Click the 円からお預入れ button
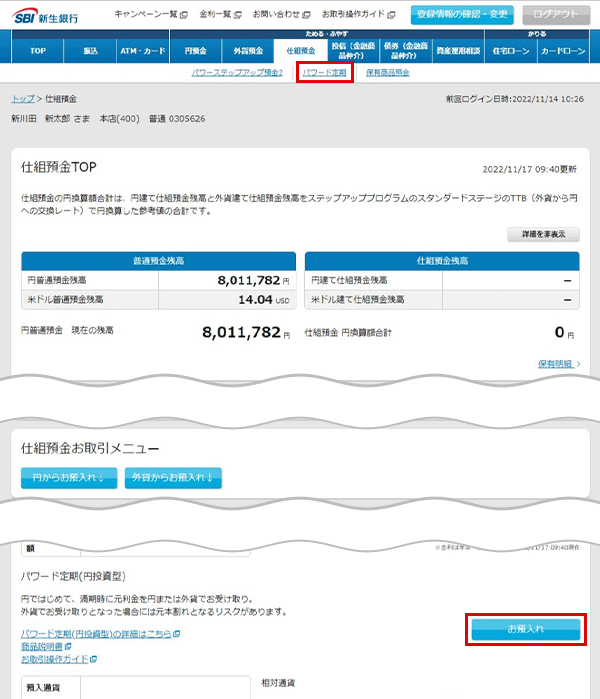Viewport: 600px width, 699px height. point(68,478)
